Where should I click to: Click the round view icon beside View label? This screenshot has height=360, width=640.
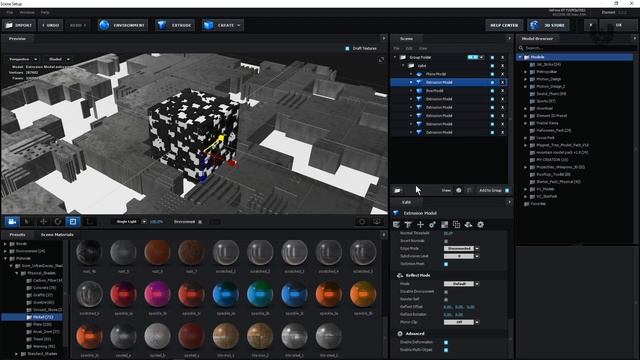tap(459, 190)
